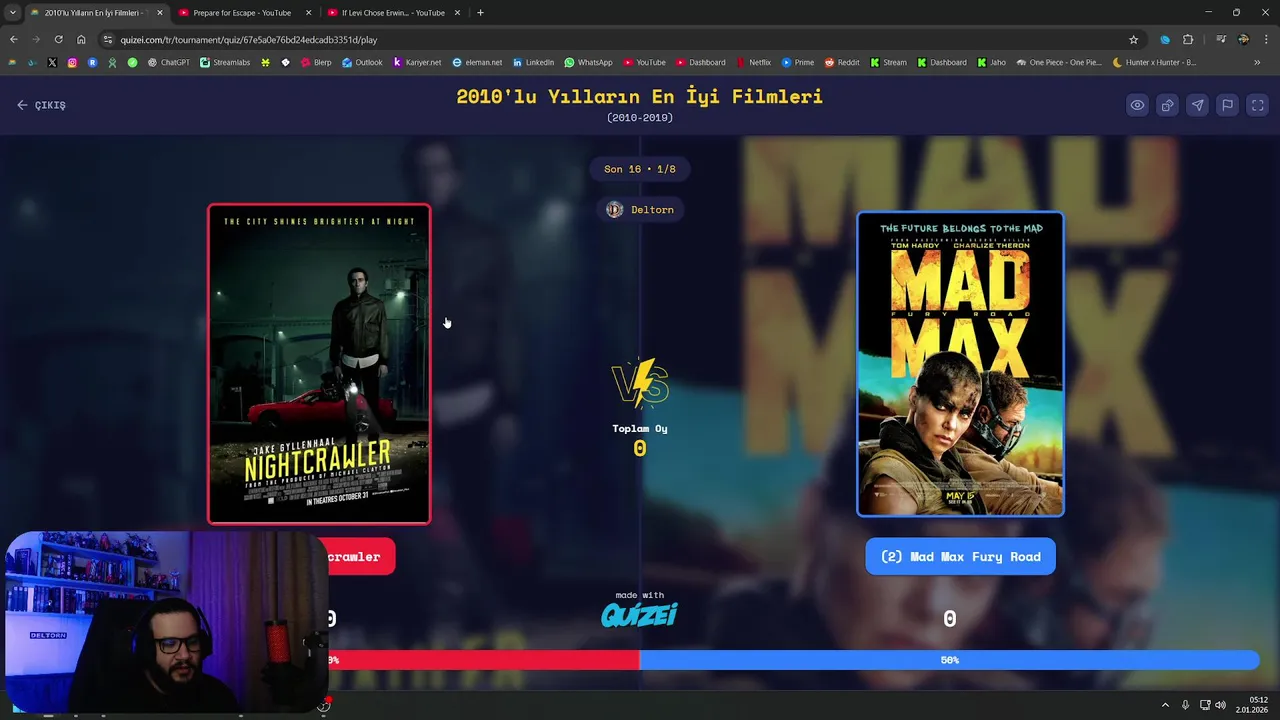
Task: Open the eleman.net bookmark
Action: (477, 62)
